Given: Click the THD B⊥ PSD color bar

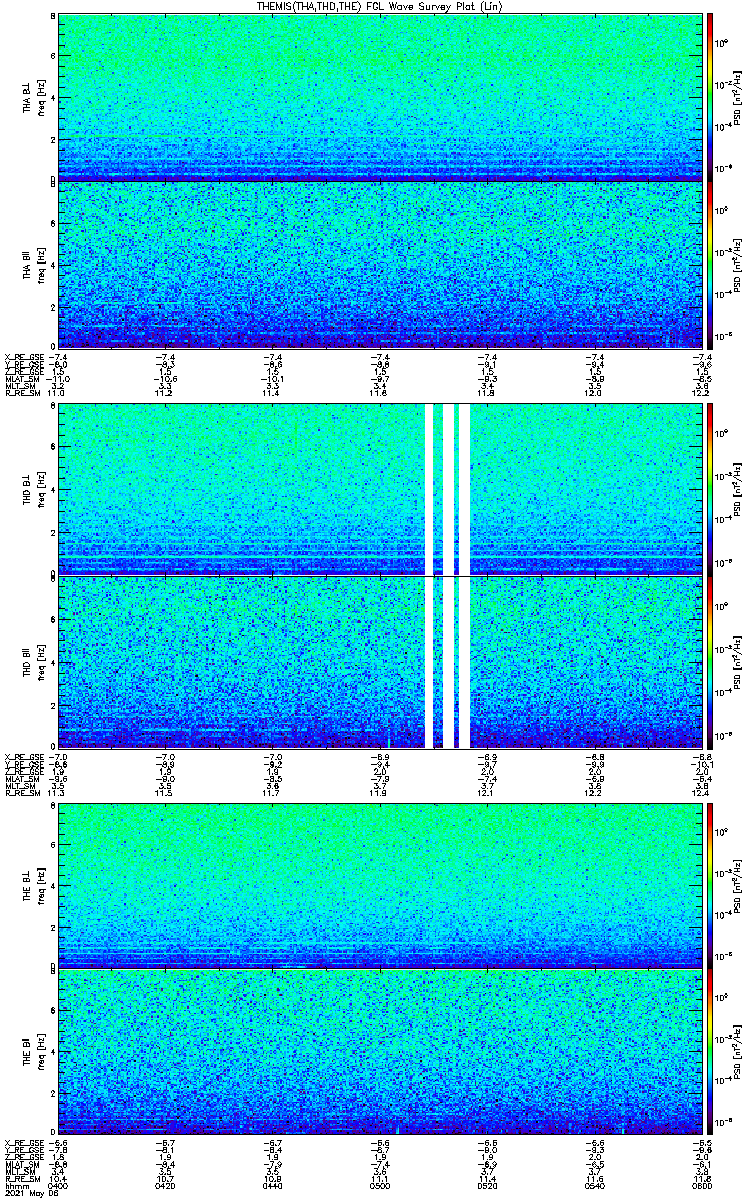Looking at the screenshot, I should tap(711, 489).
